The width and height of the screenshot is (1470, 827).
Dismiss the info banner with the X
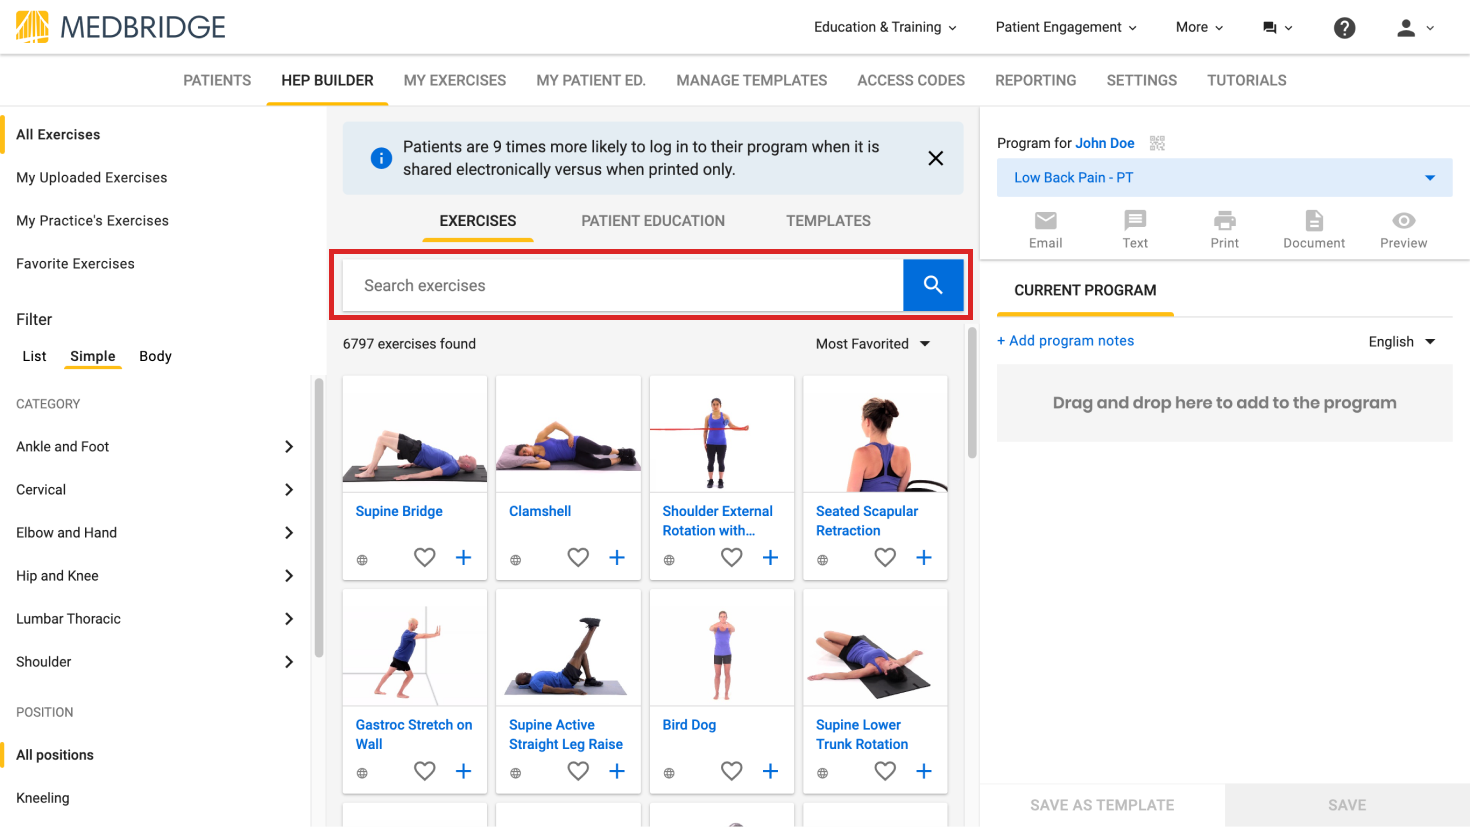936,158
